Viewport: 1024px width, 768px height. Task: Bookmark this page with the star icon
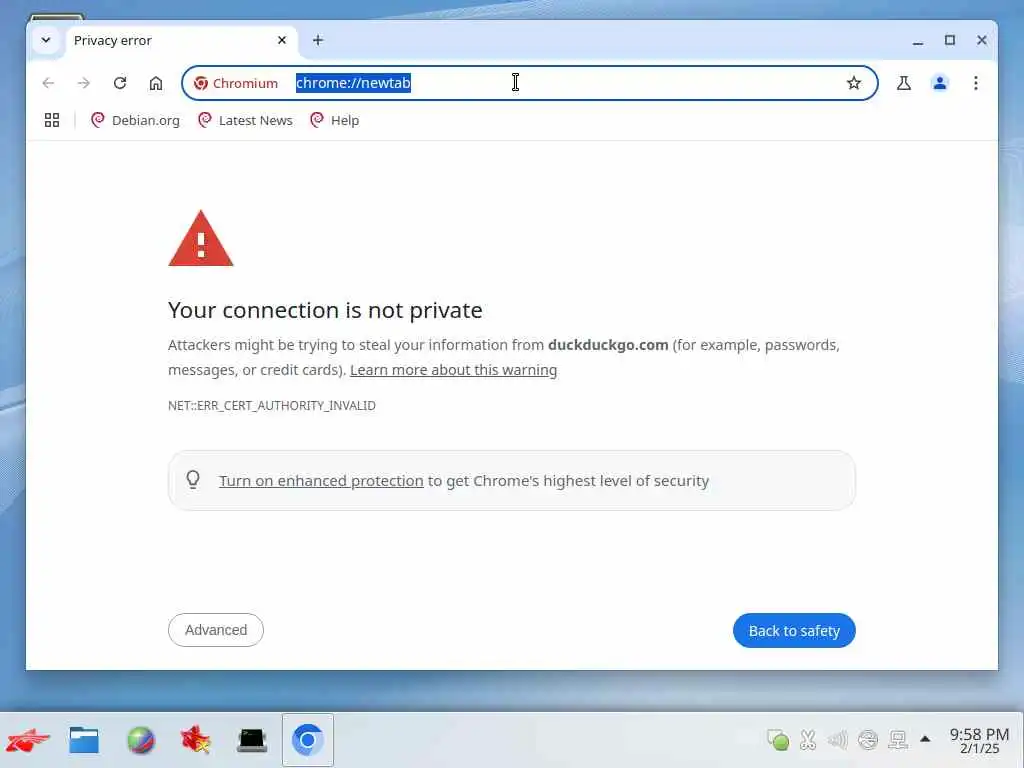coord(854,83)
